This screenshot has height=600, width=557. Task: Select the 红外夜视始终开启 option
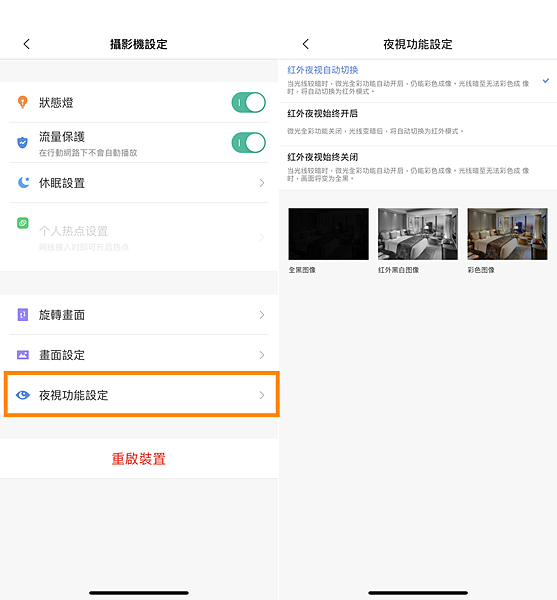coord(418,124)
